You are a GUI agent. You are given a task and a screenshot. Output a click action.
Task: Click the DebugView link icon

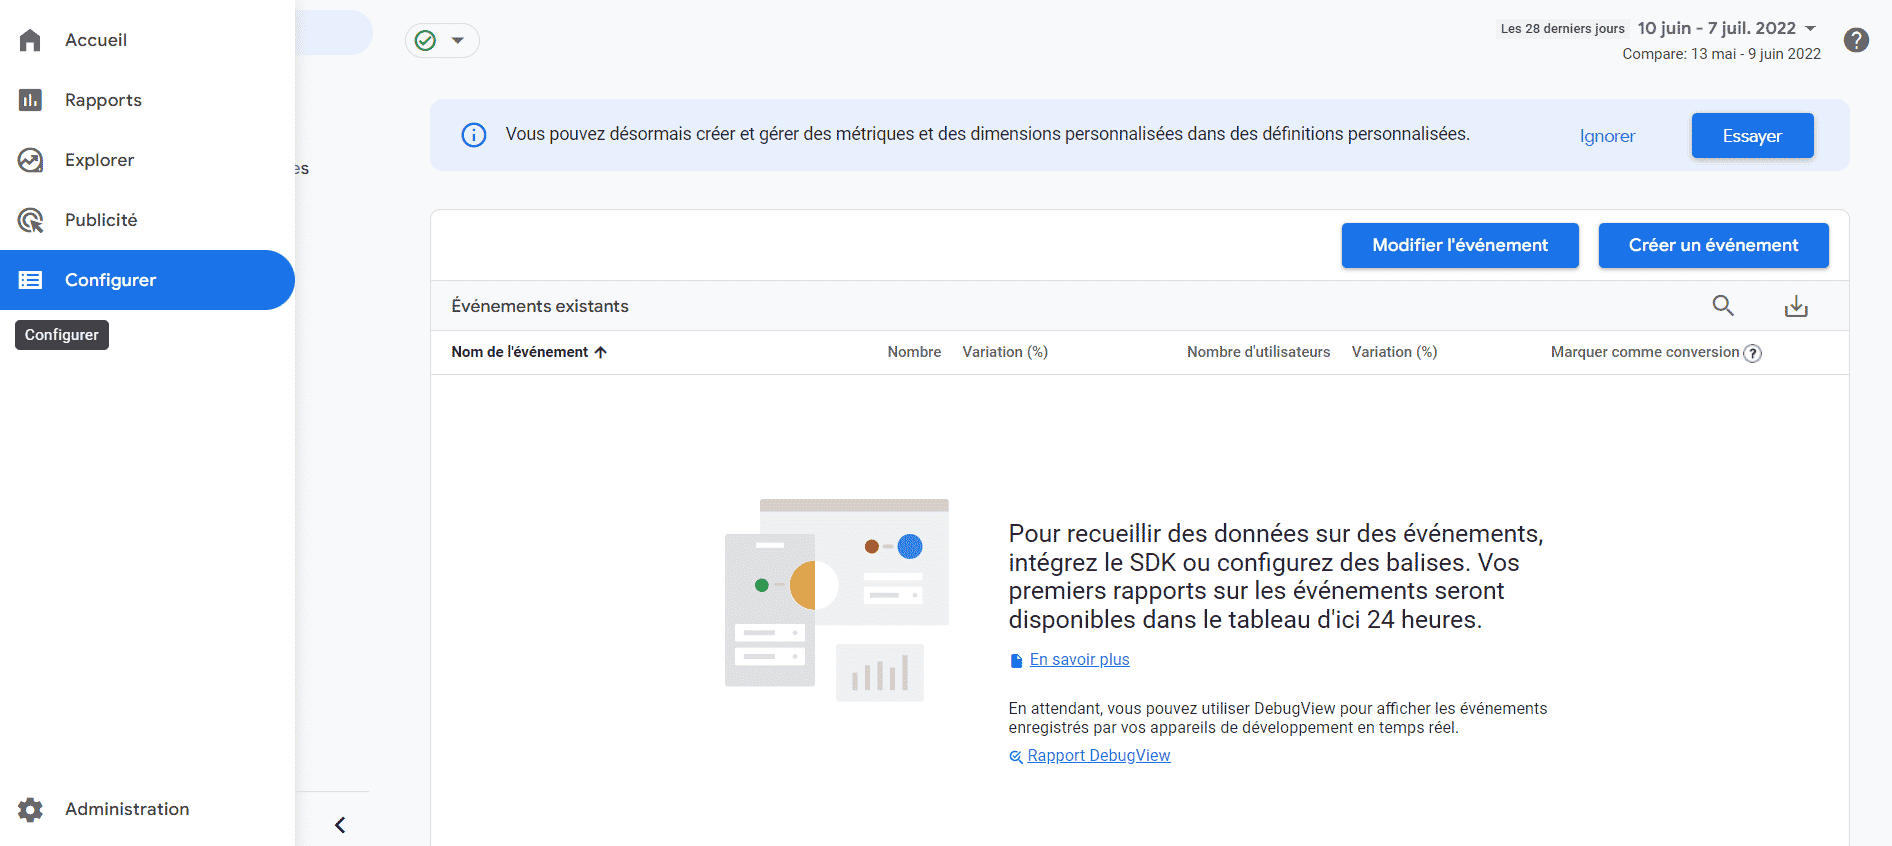click(1016, 756)
